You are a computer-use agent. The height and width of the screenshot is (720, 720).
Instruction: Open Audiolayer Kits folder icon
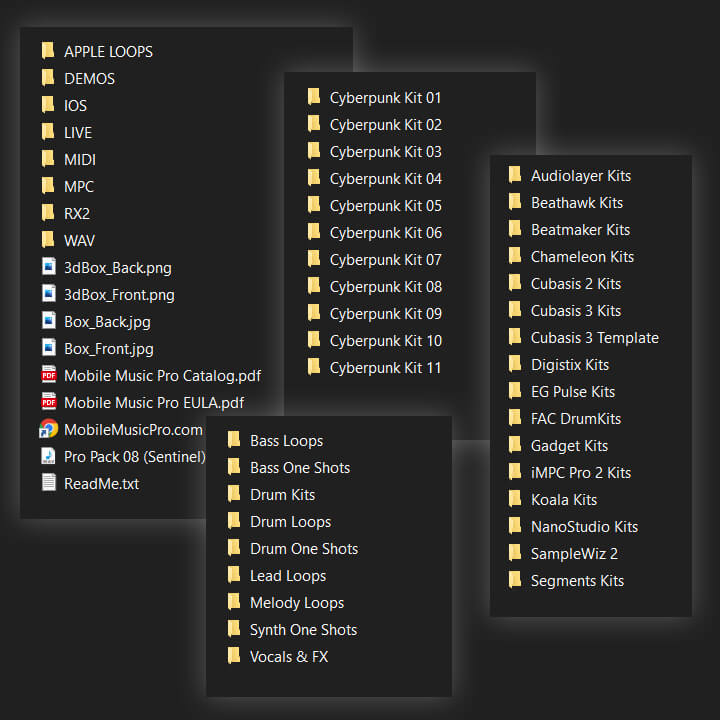click(x=515, y=175)
